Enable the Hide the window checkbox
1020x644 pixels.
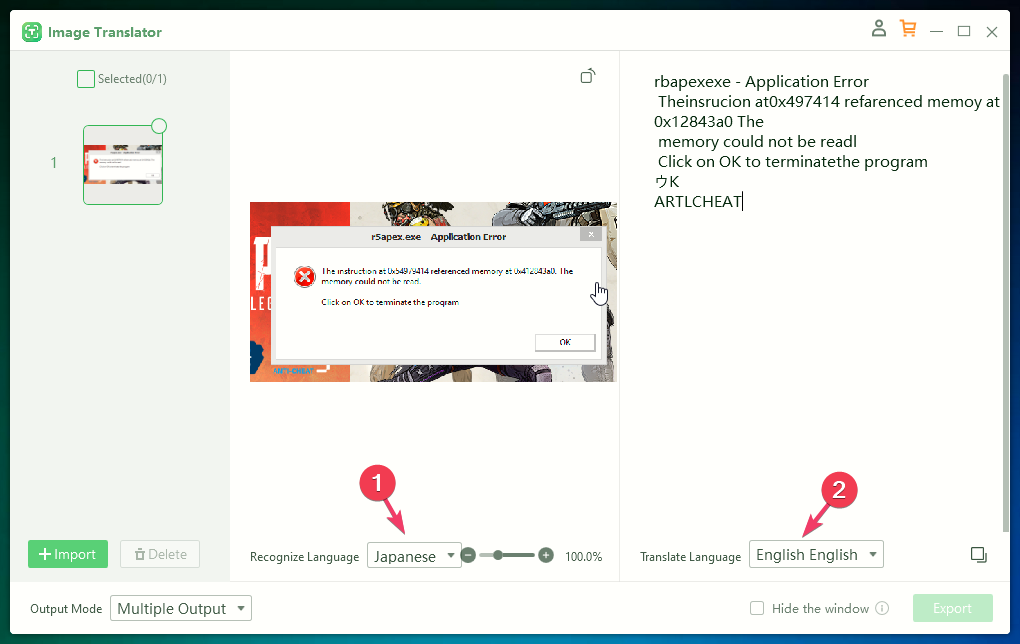point(757,608)
